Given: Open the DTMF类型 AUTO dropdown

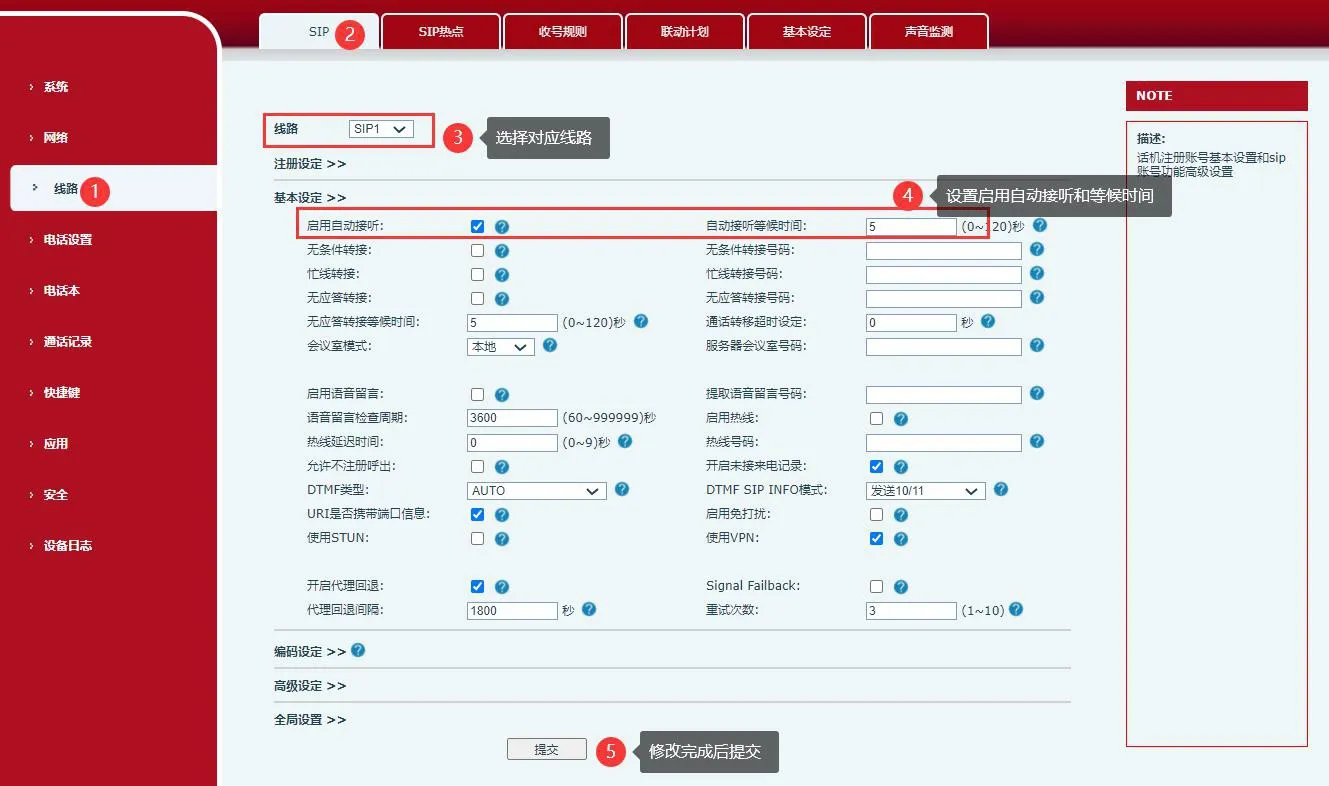Looking at the screenshot, I should [537, 491].
